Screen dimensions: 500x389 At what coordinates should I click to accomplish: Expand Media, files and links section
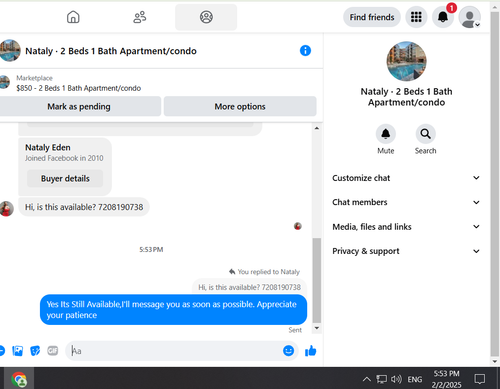coord(406,227)
